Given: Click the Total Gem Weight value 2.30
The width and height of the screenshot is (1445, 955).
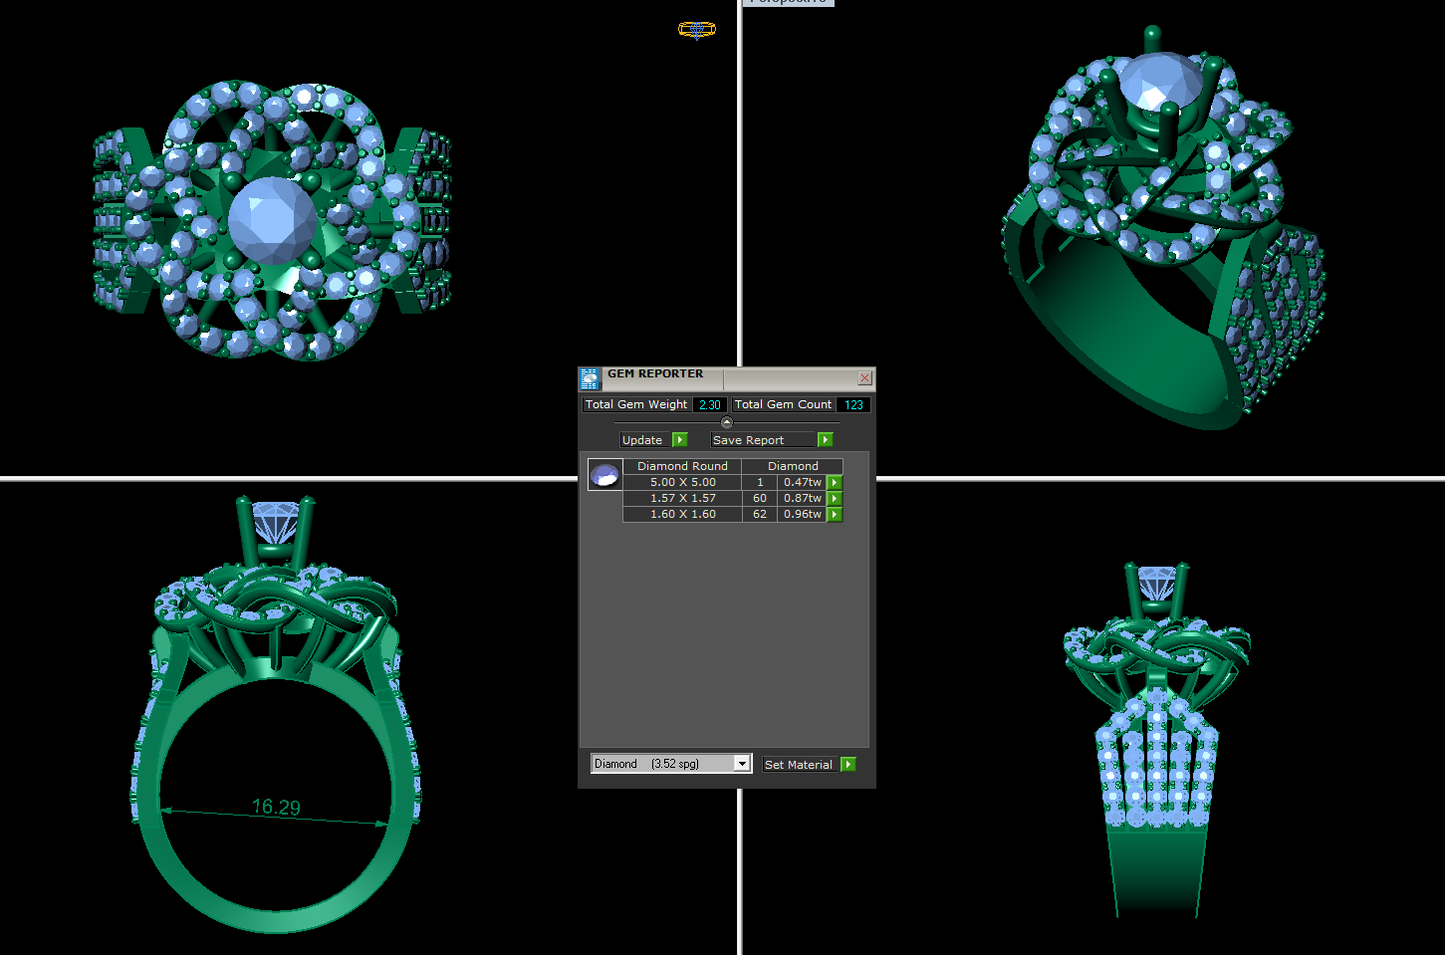Looking at the screenshot, I should (710, 405).
